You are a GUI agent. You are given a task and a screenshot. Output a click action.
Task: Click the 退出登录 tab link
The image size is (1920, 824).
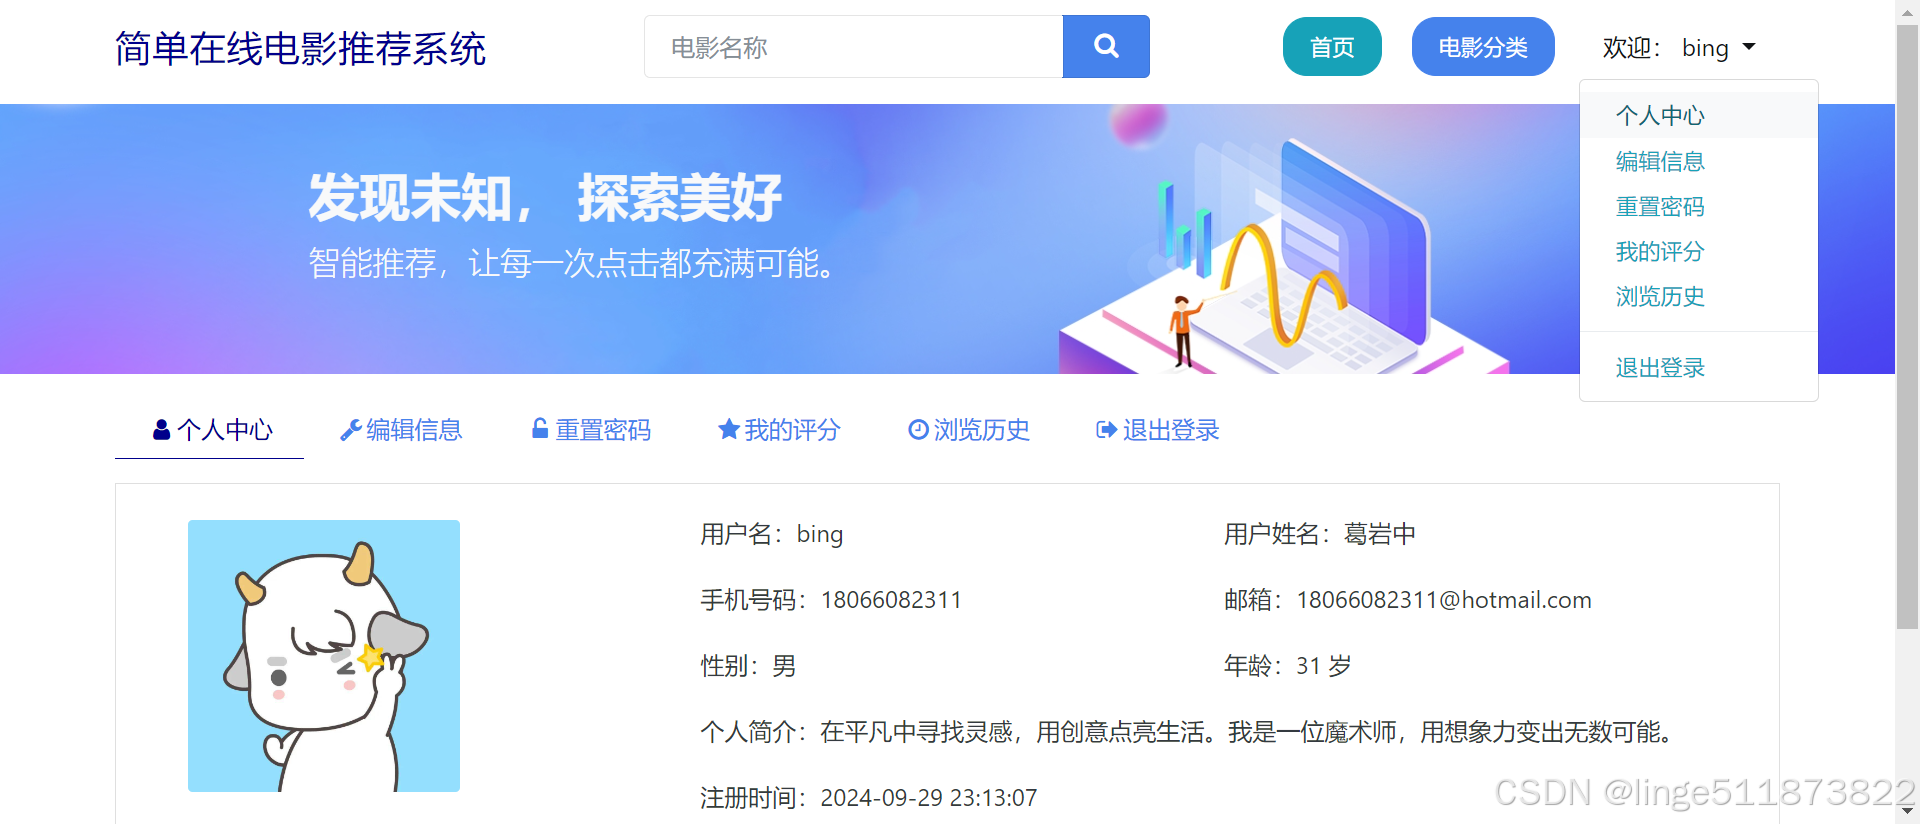pyautogui.click(x=1157, y=430)
